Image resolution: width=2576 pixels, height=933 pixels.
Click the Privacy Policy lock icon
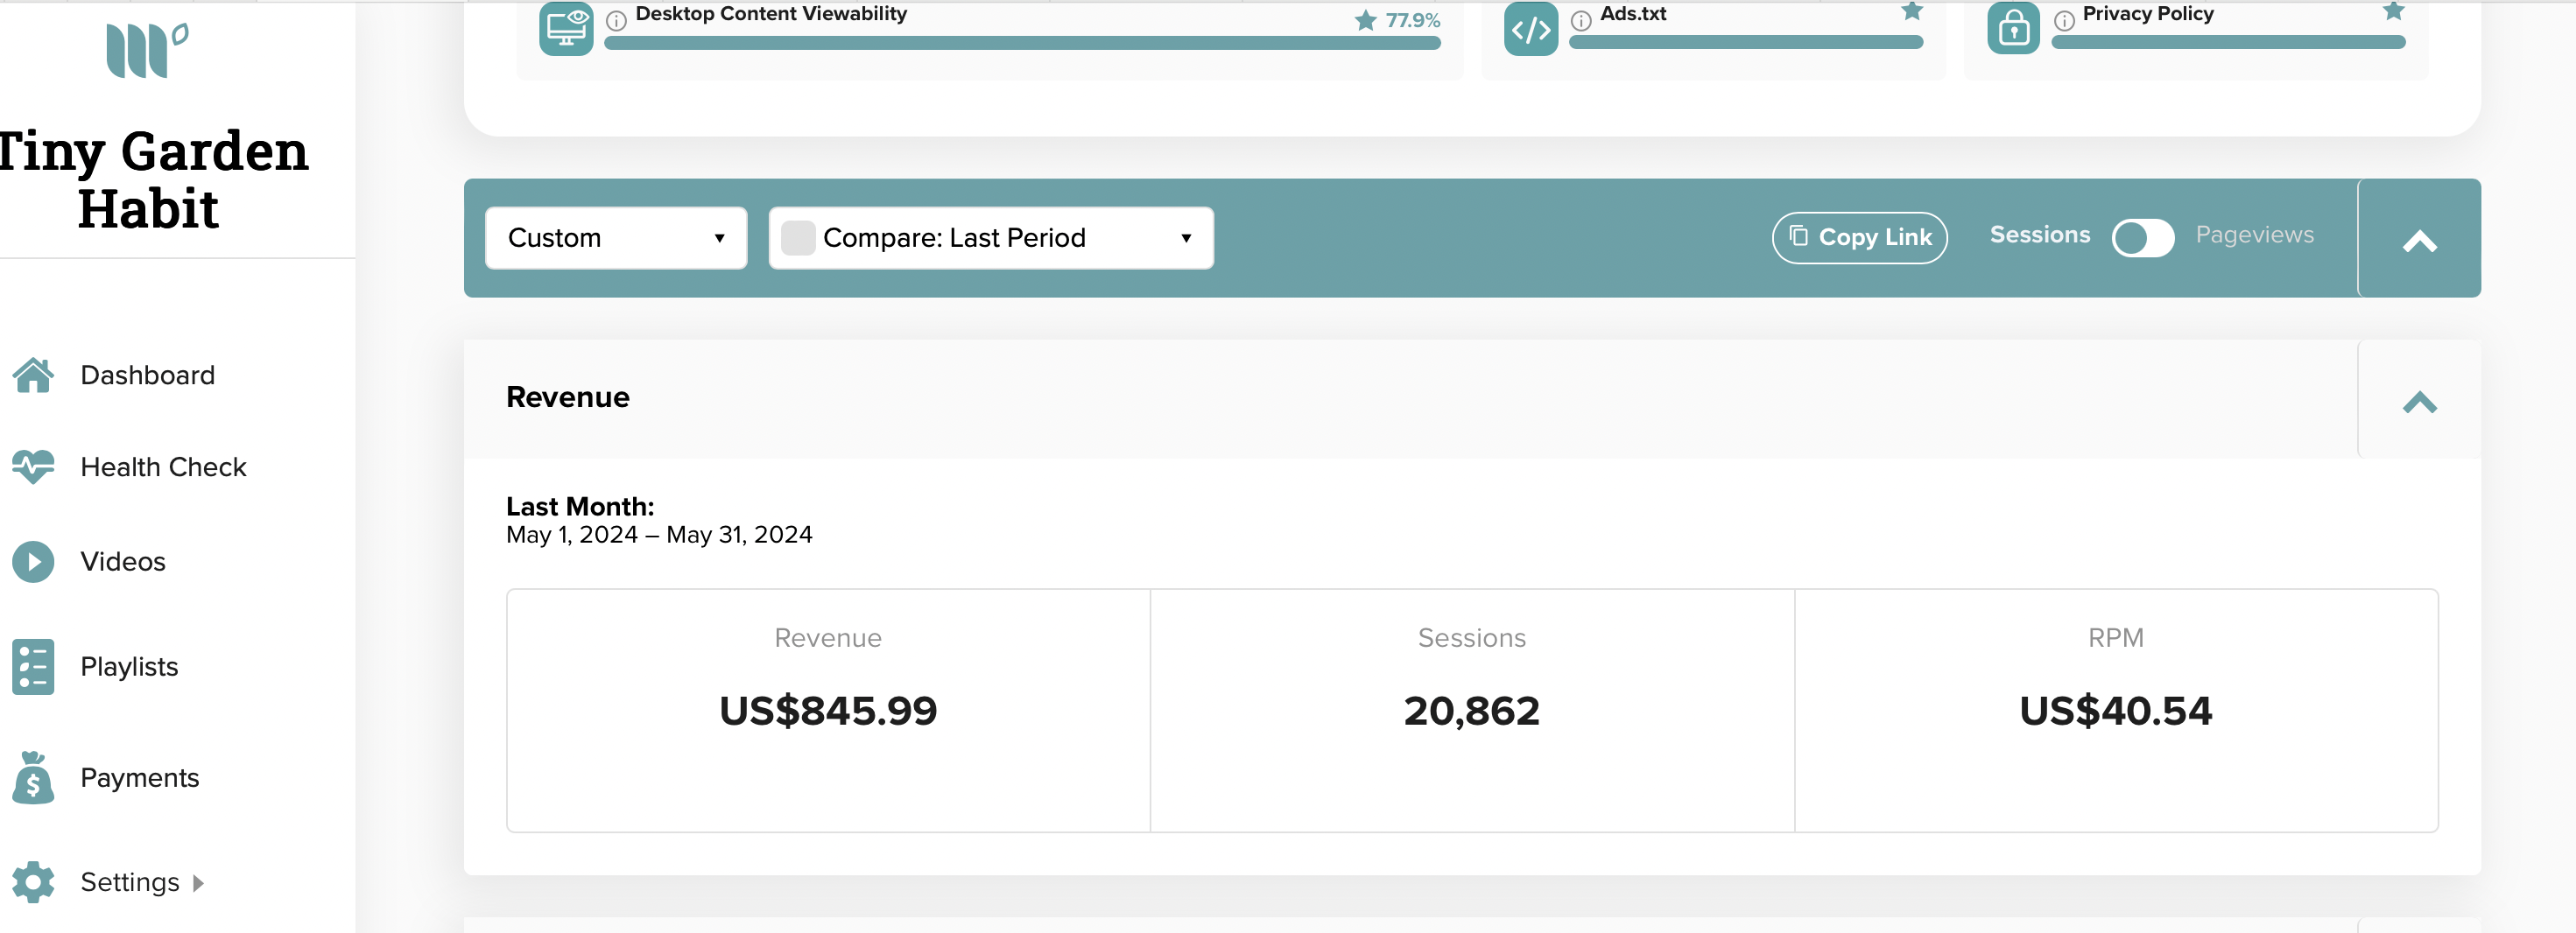point(2013,28)
